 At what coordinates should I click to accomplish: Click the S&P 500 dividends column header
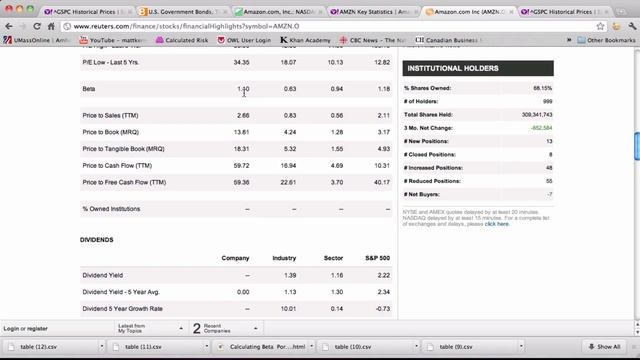tap(378, 258)
